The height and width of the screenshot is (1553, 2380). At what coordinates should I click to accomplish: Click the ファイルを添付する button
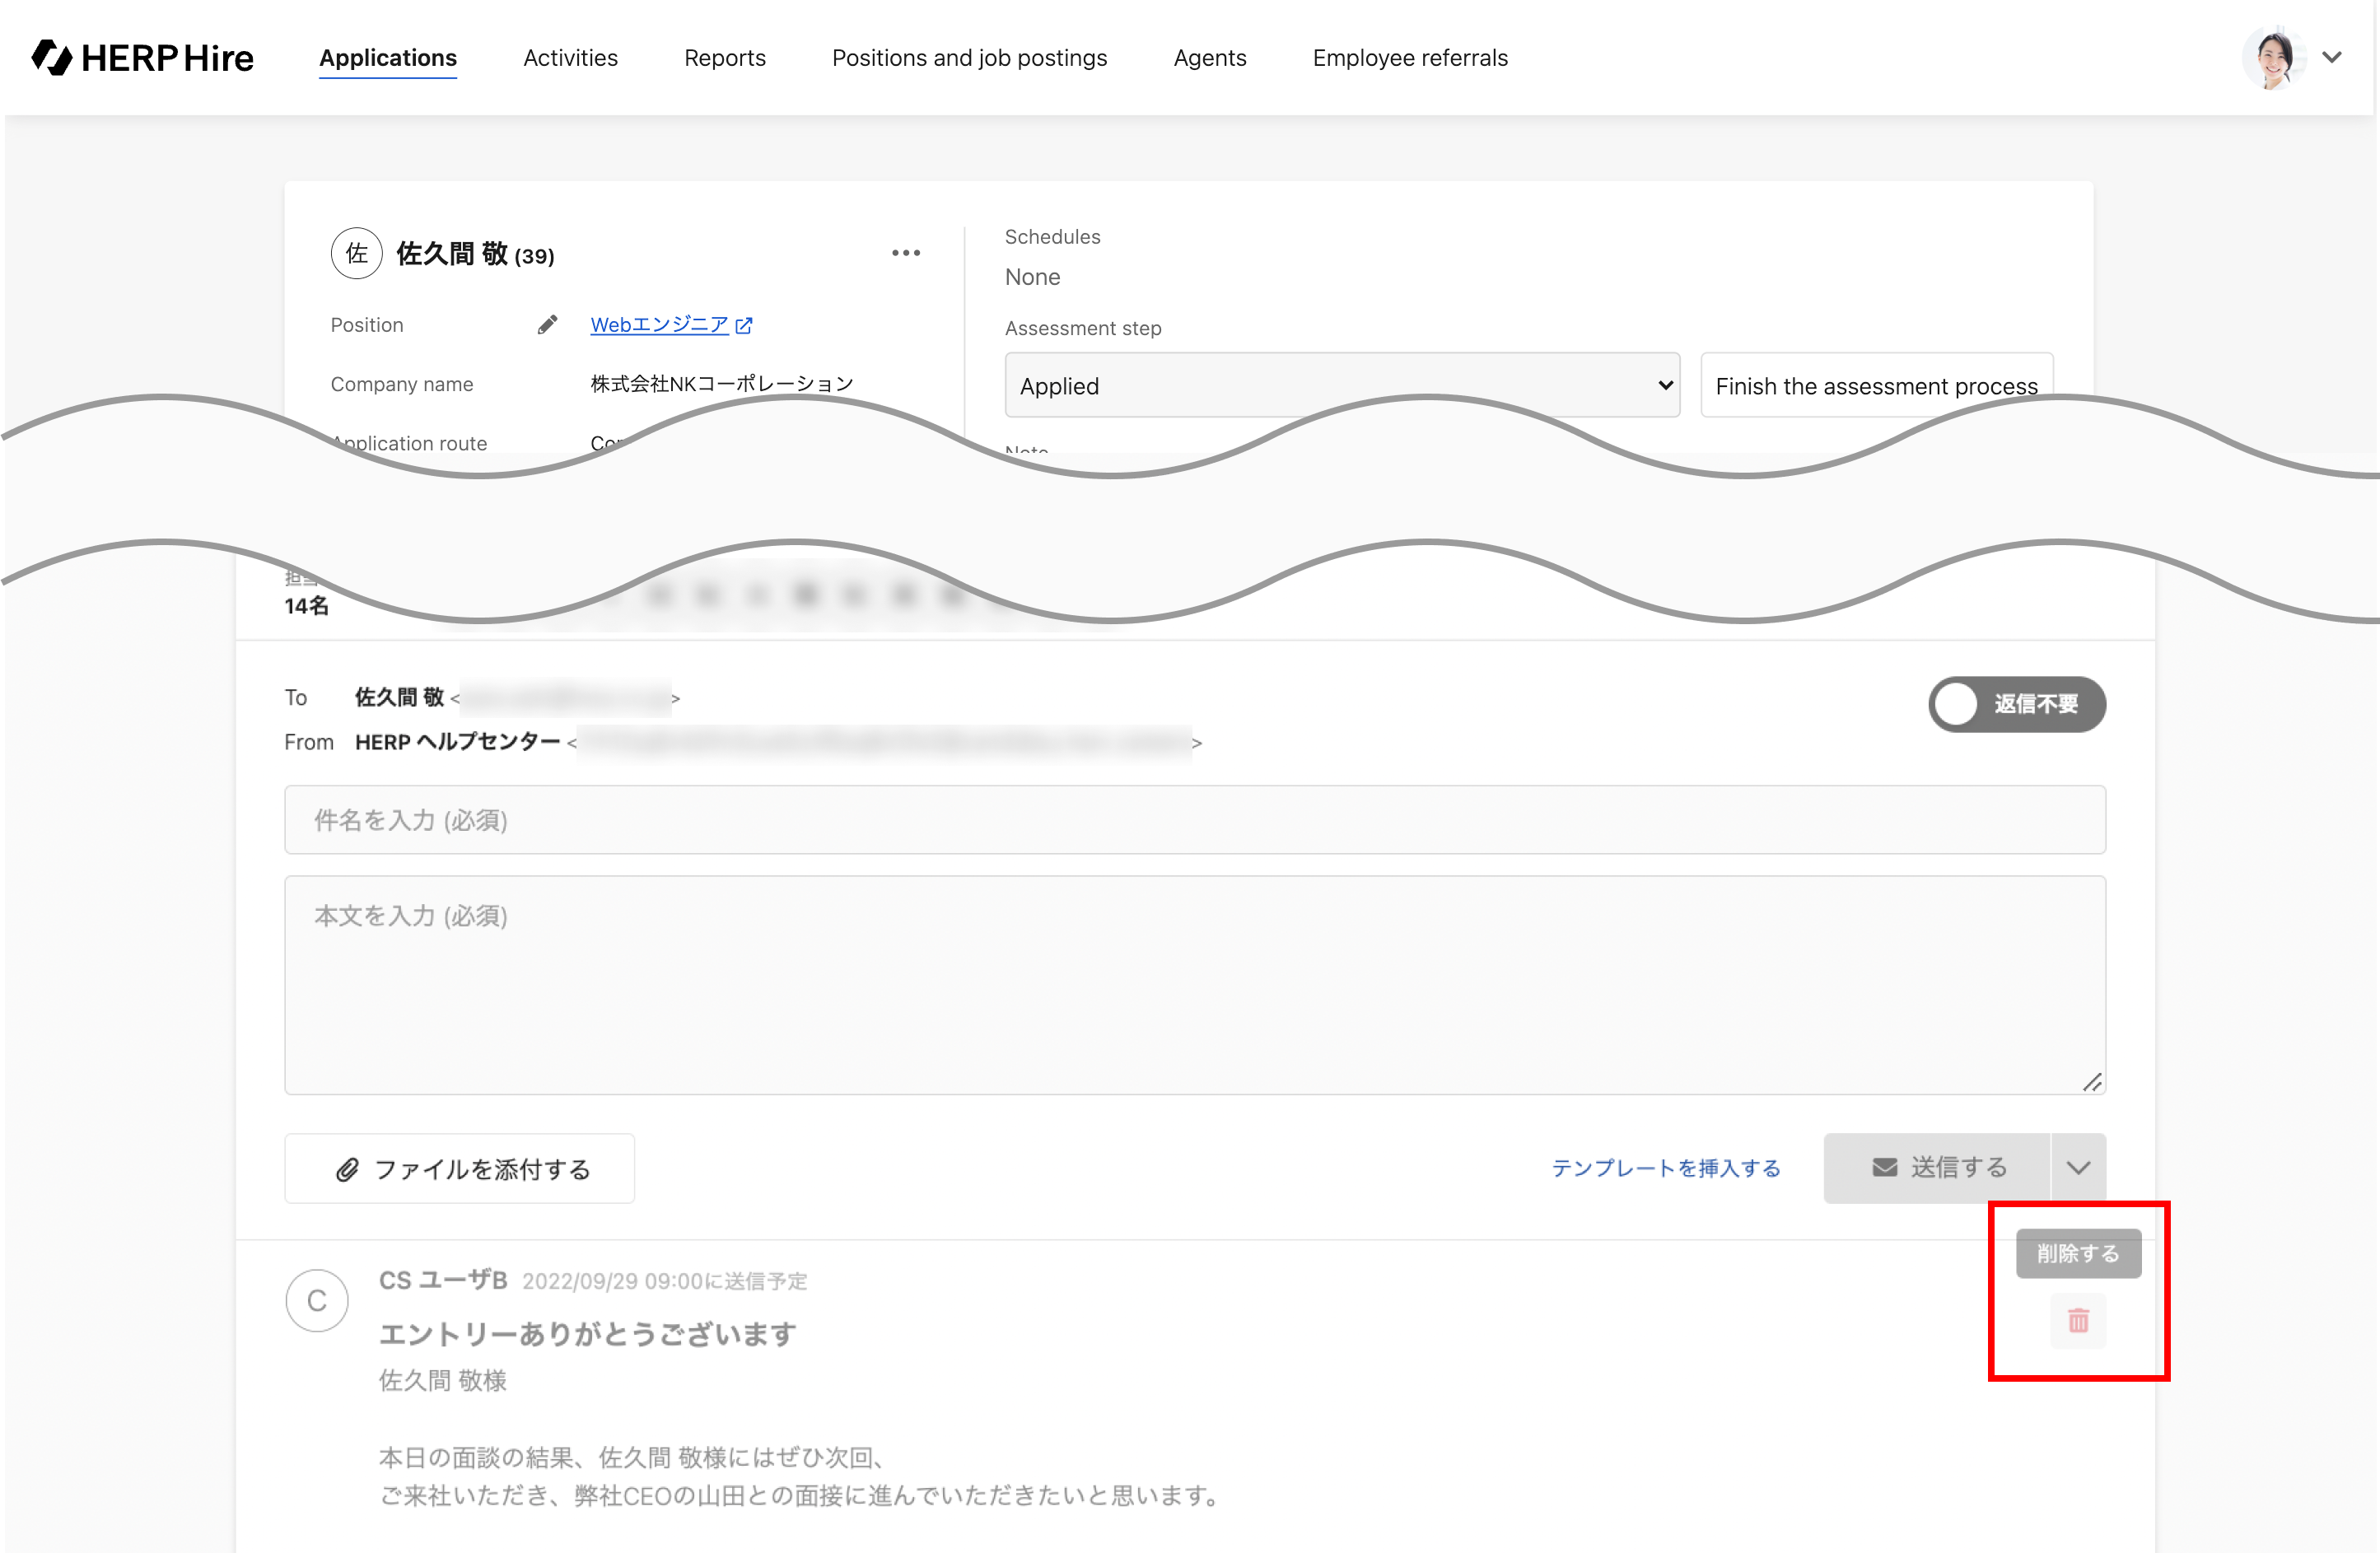click(460, 1168)
